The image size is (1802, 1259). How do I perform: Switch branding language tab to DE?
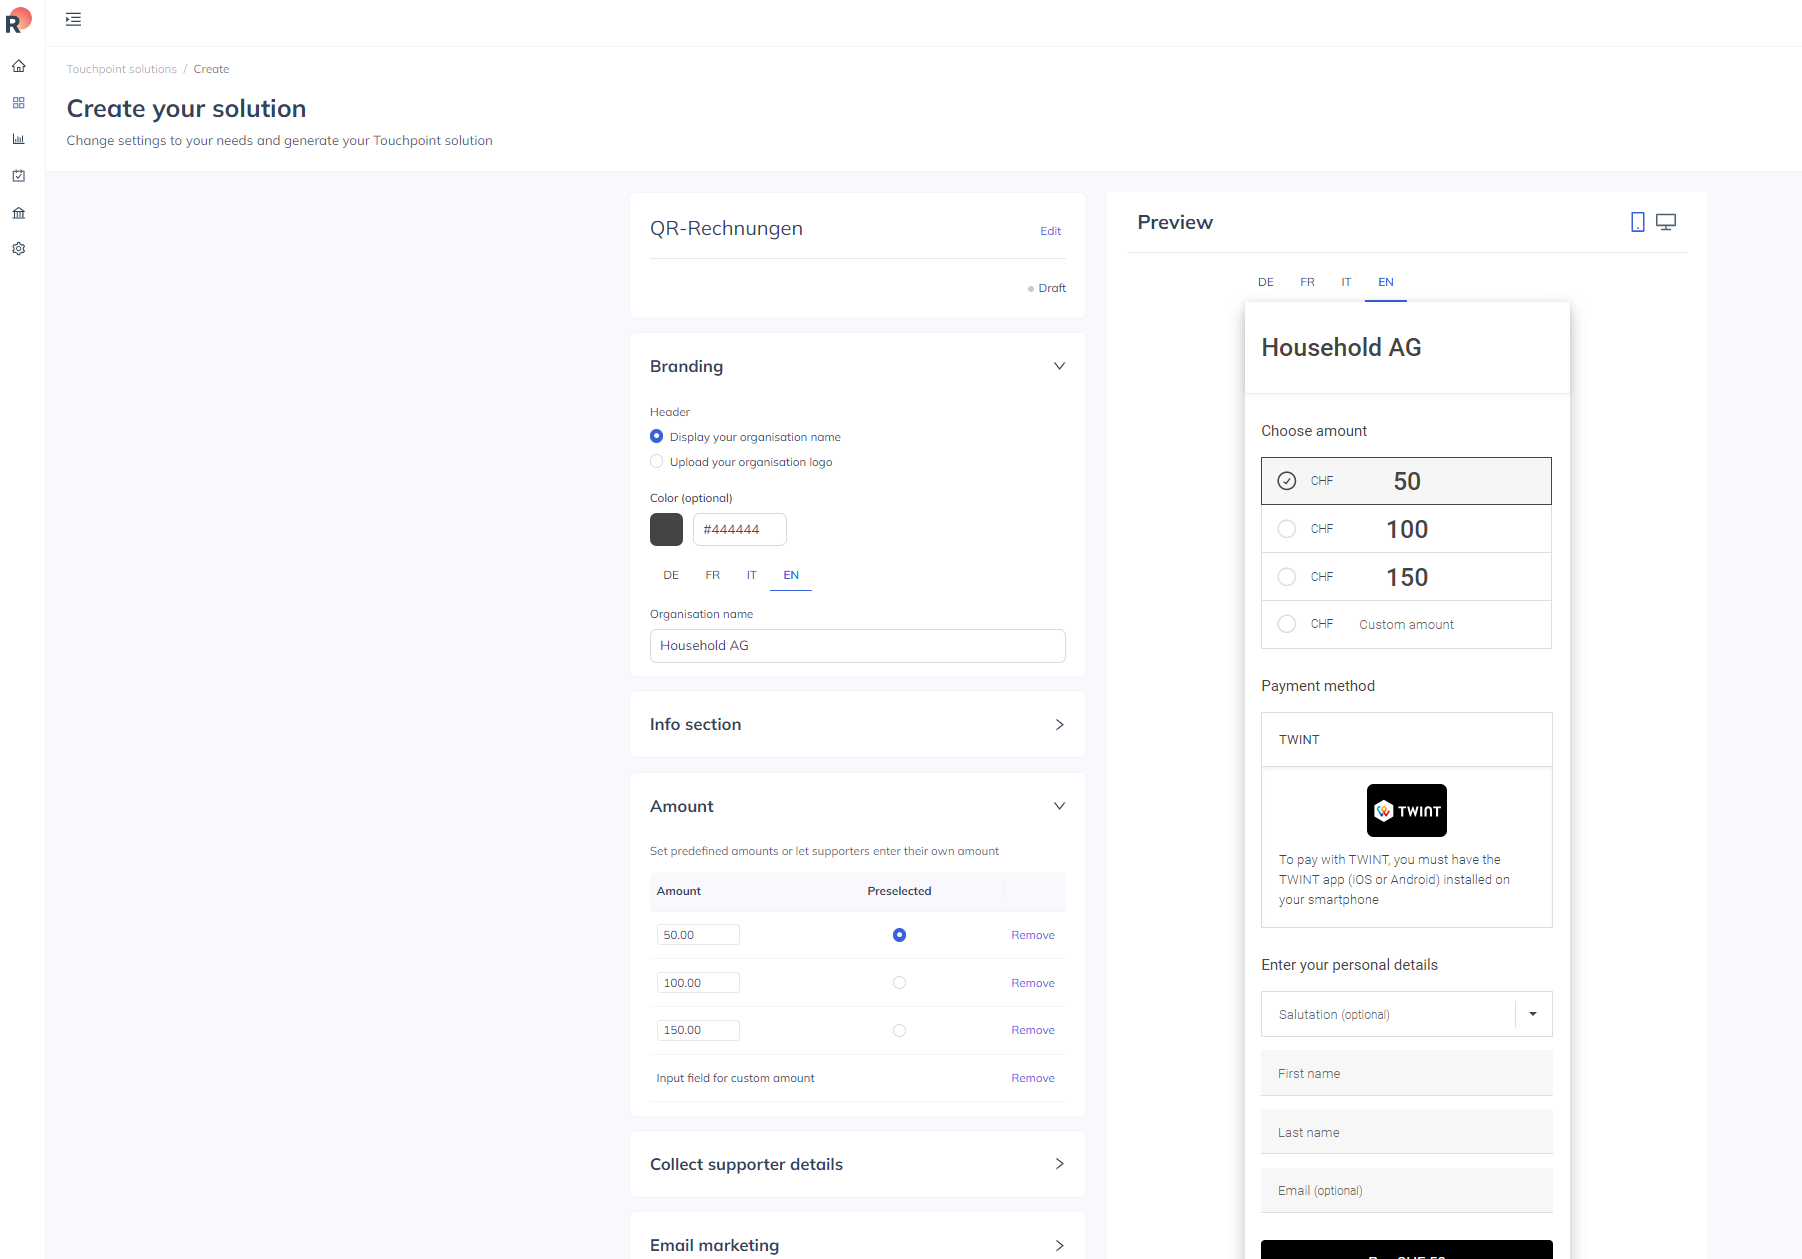point(671,575)
